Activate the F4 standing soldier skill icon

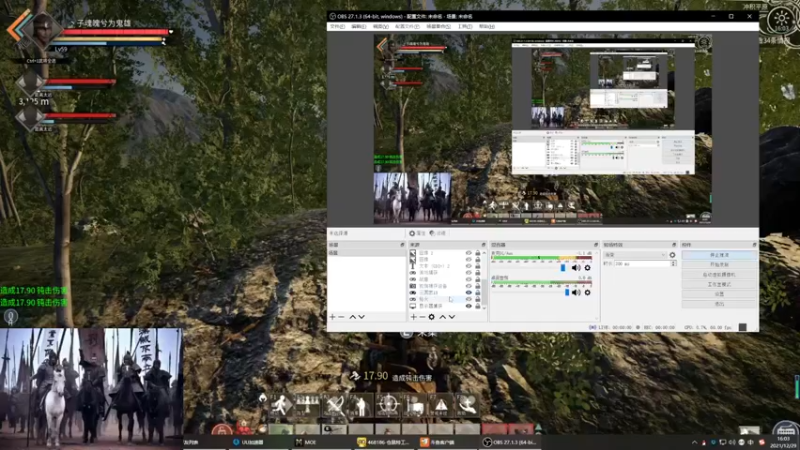click(361, 406)
